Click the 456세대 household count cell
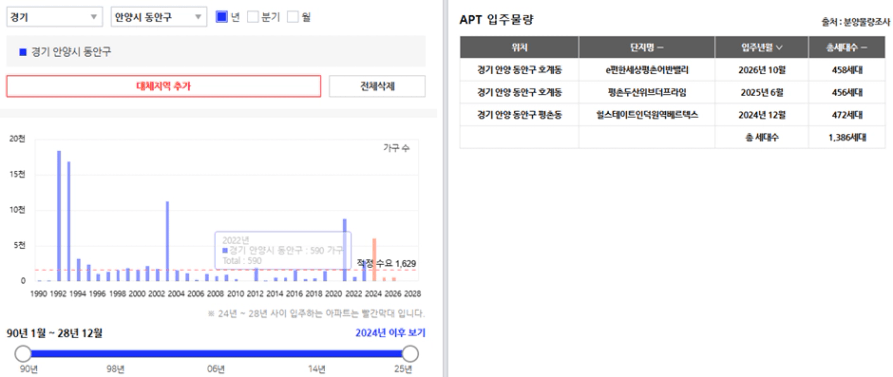The image size is (893, 377). [x=847, y=92]
